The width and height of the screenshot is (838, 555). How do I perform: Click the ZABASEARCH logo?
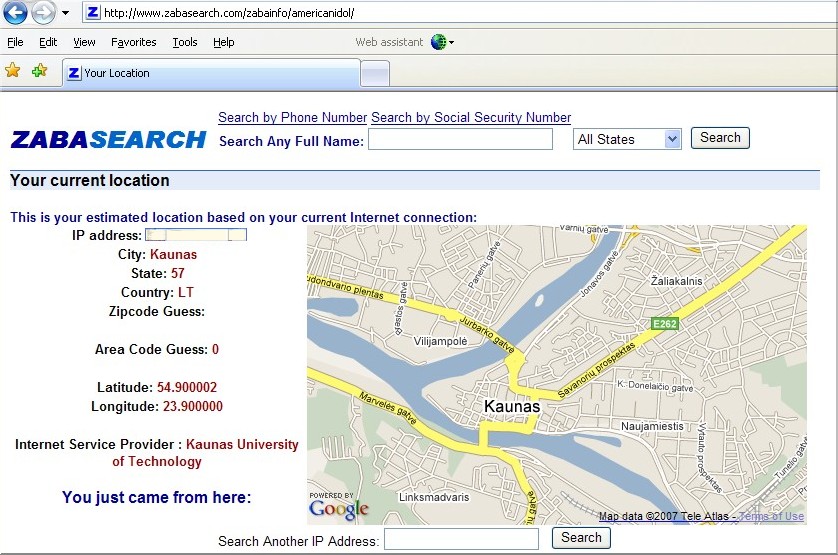click(108, 140)
